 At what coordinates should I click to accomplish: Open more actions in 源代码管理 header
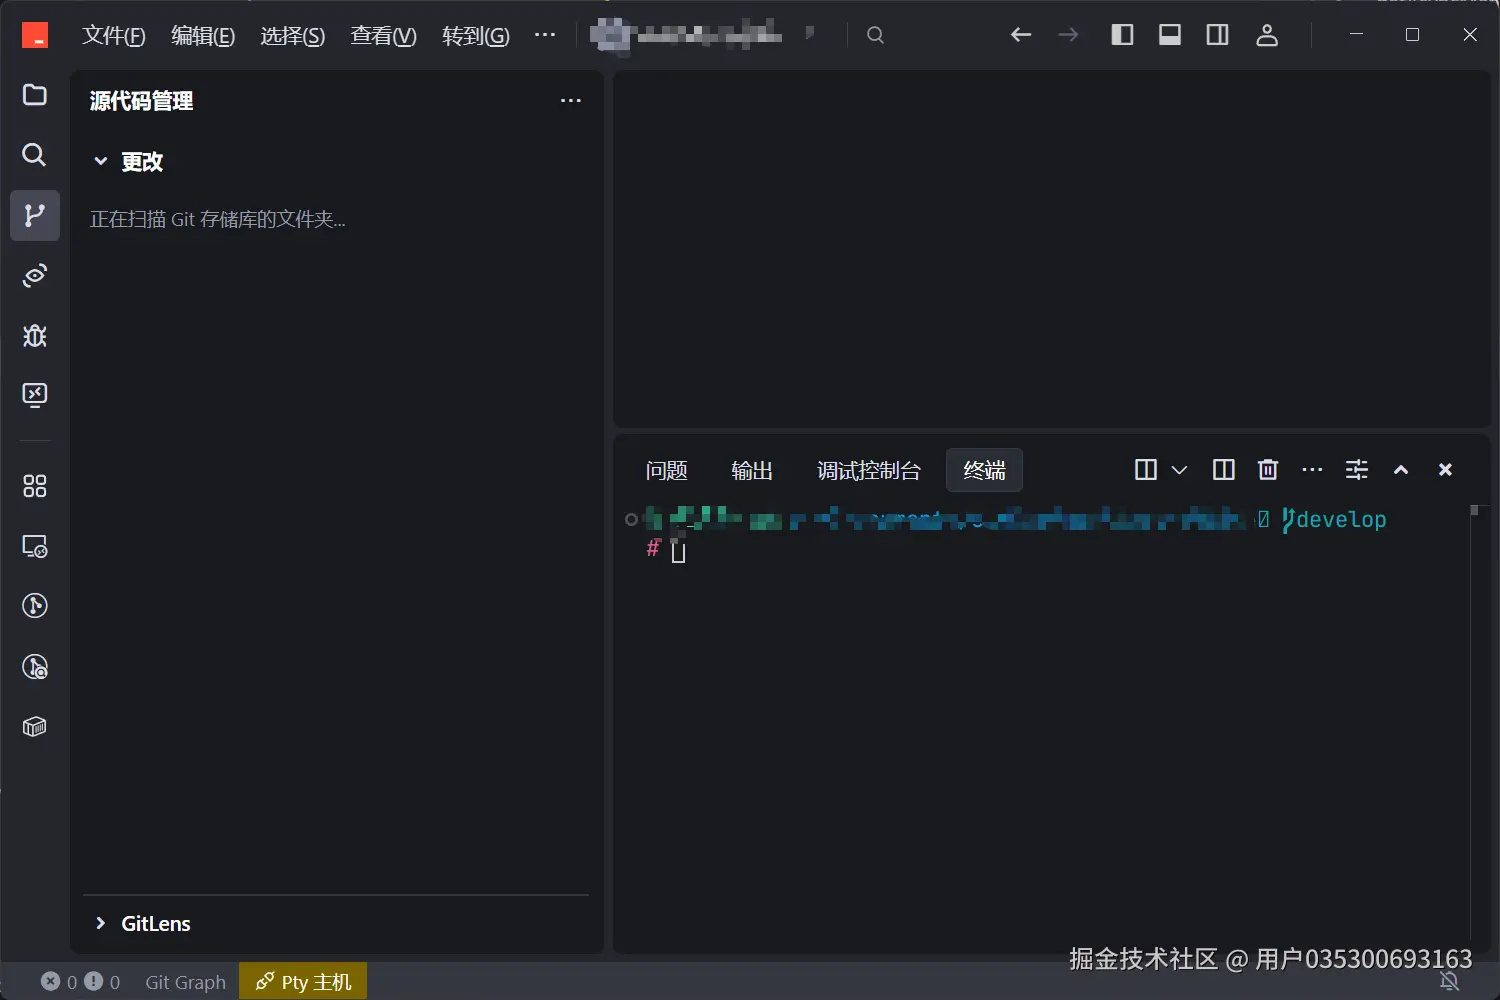[571, 101]
